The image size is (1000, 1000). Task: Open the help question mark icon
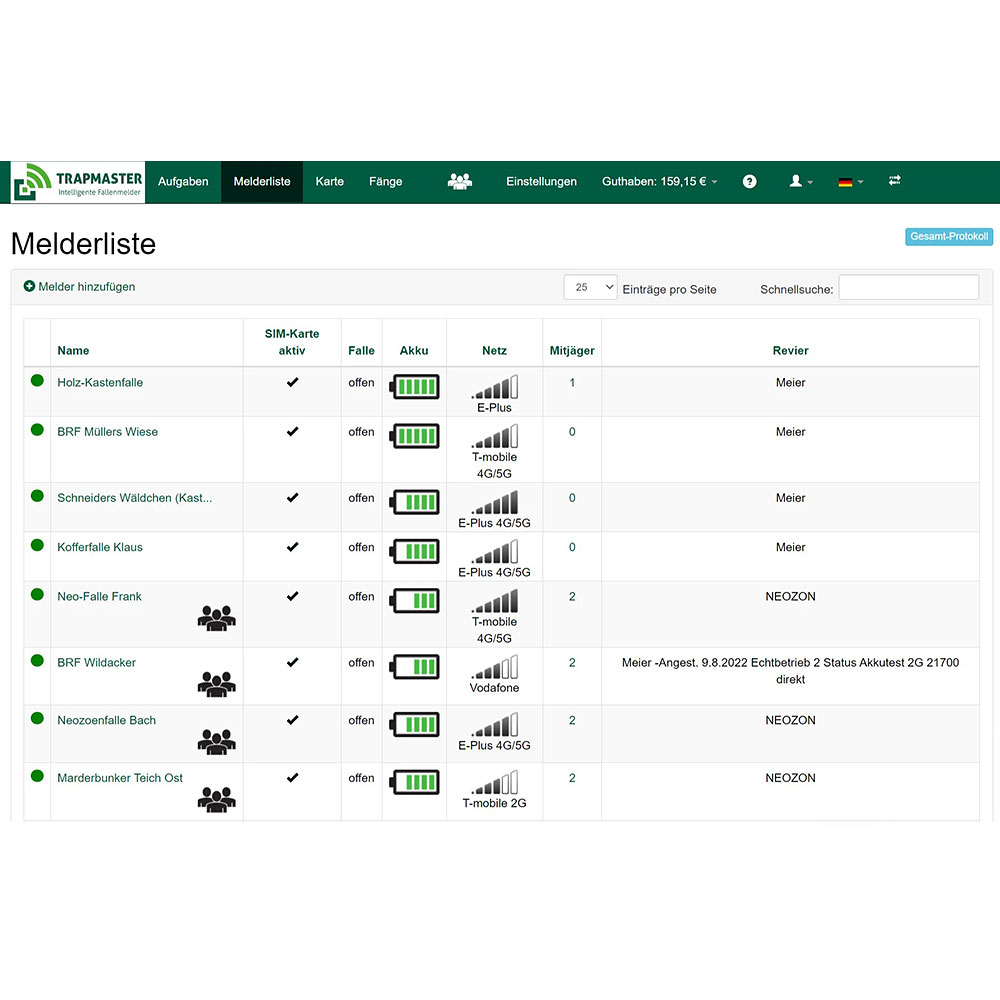tap(749, 181)
